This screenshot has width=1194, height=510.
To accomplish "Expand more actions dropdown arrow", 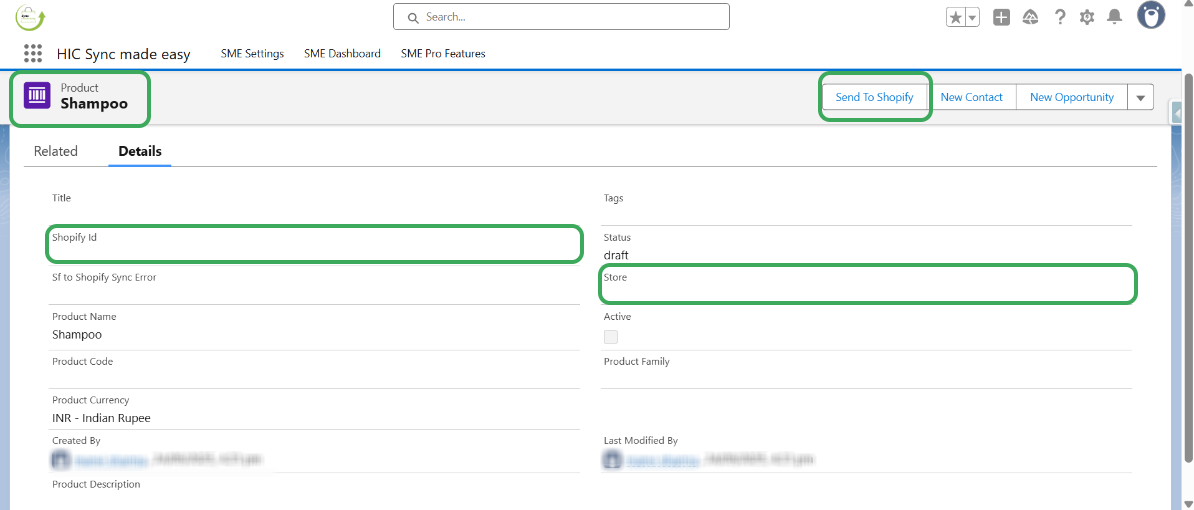I will 1141,97.
